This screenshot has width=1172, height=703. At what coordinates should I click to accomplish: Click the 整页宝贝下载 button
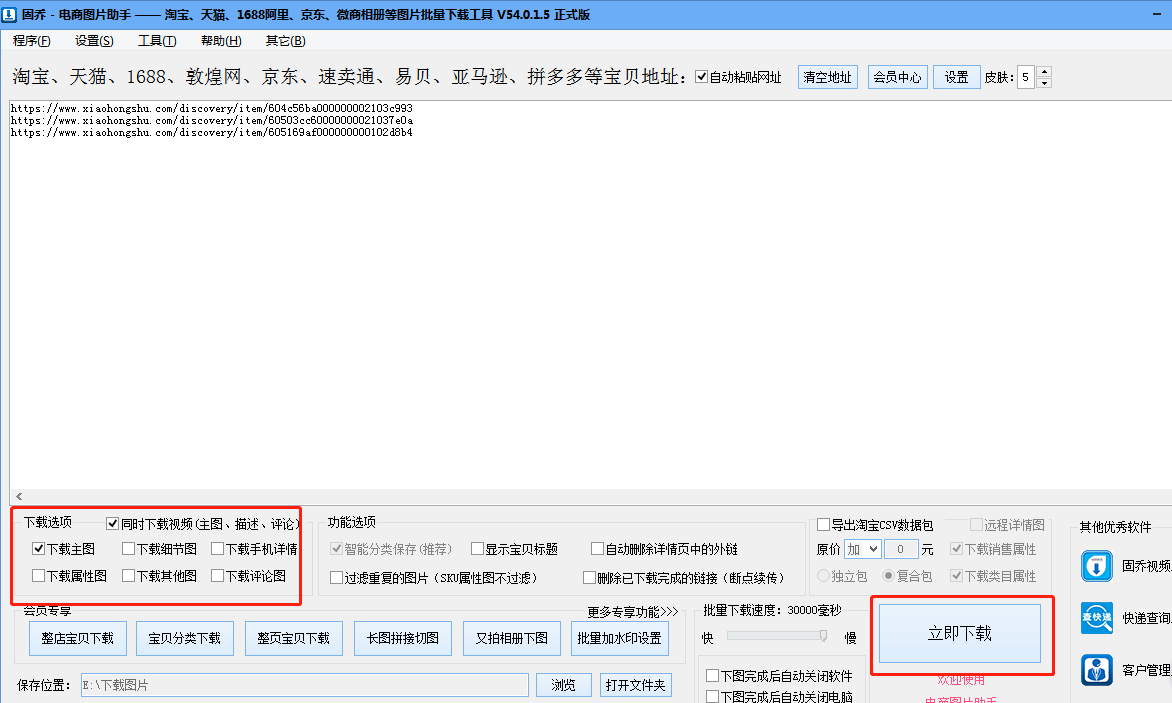[x=294, y=638]
